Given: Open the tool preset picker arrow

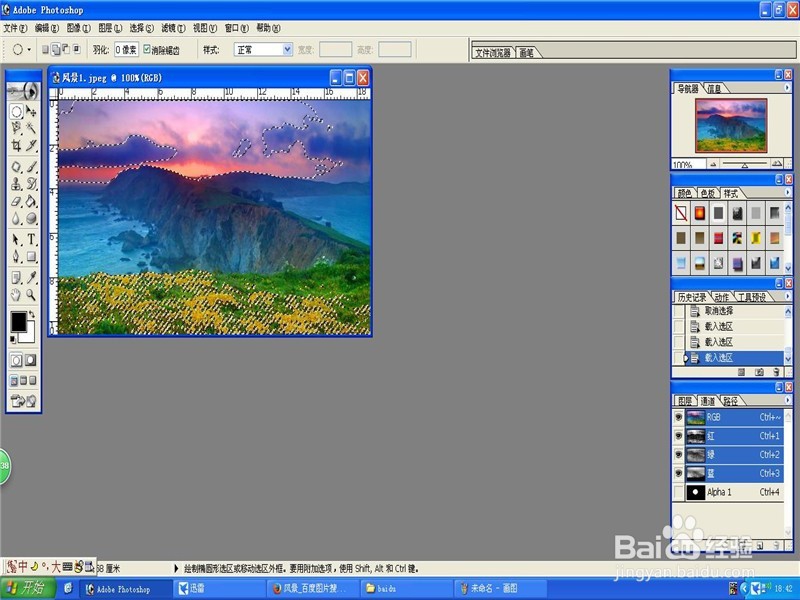Looking at the screenshot, I should (x=30, y=49).
